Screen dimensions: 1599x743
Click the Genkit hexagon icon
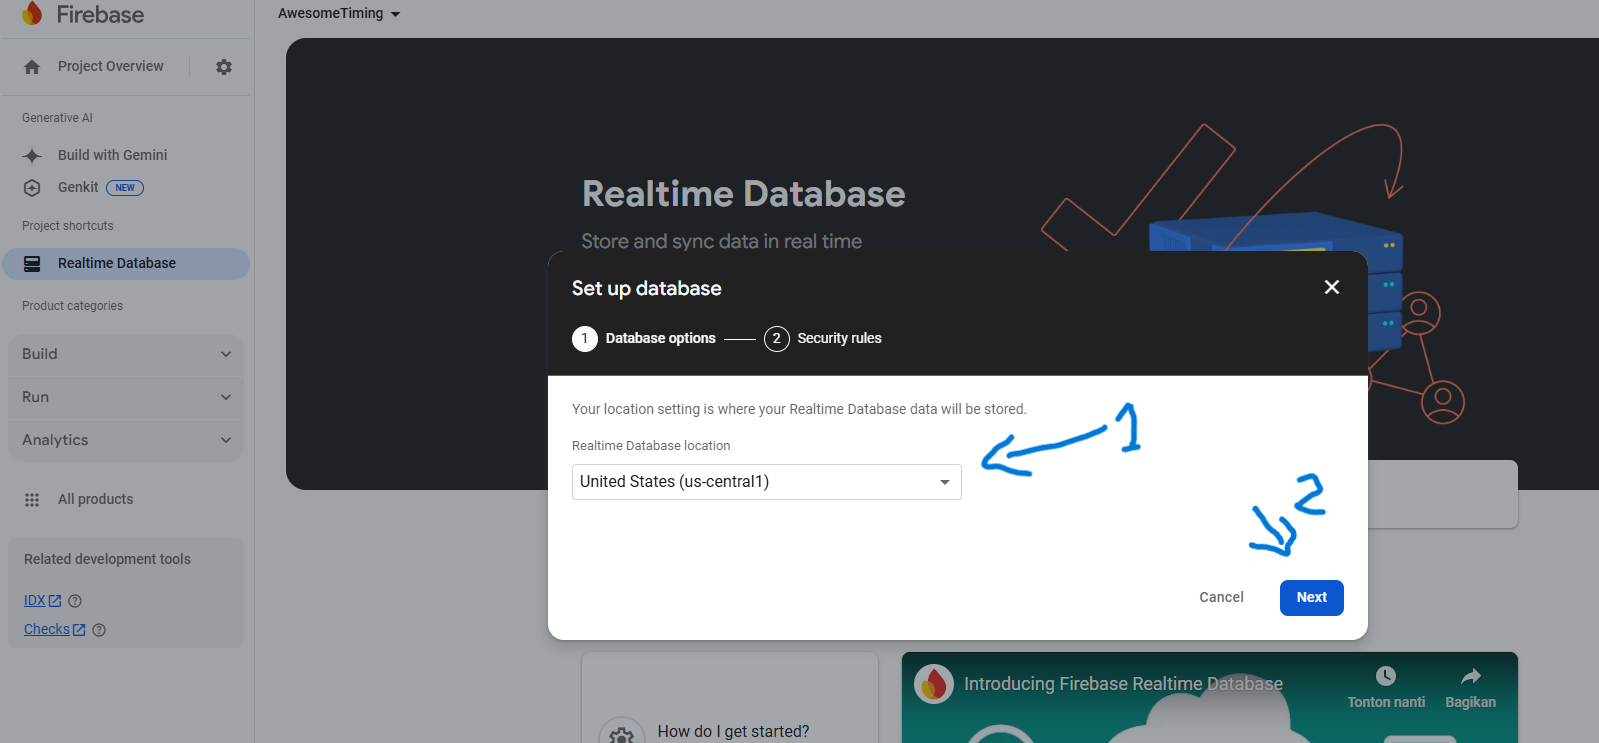(x=32, y=188)
